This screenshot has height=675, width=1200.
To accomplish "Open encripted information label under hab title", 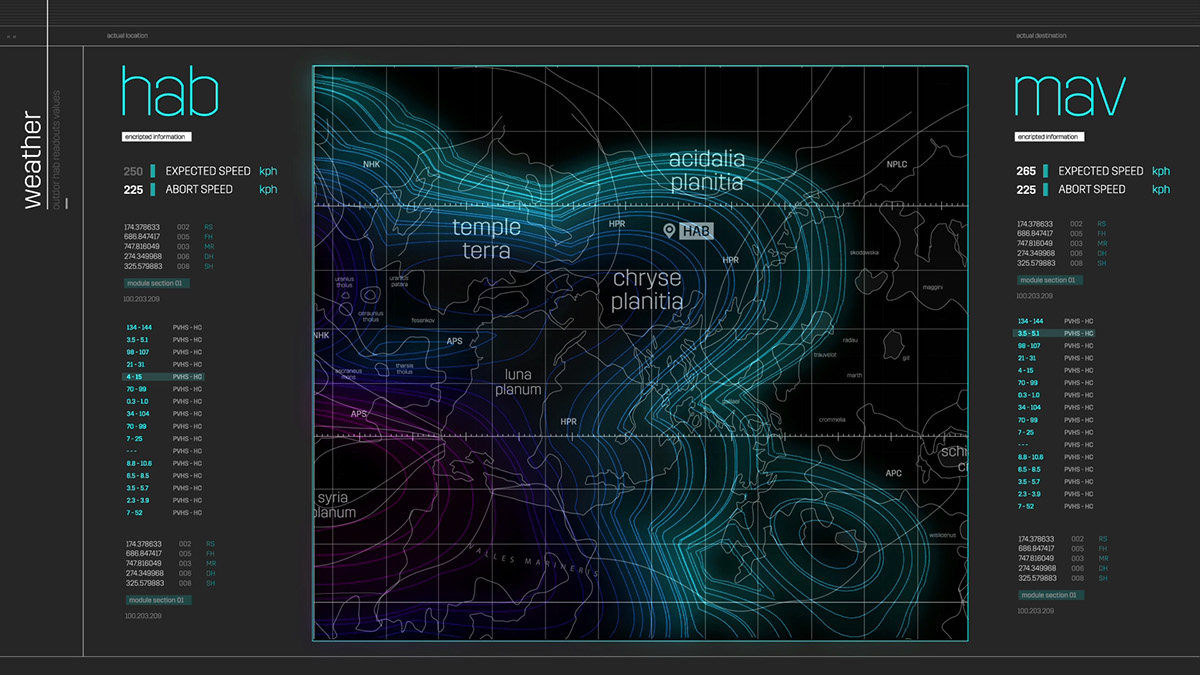I will (154, 137).
